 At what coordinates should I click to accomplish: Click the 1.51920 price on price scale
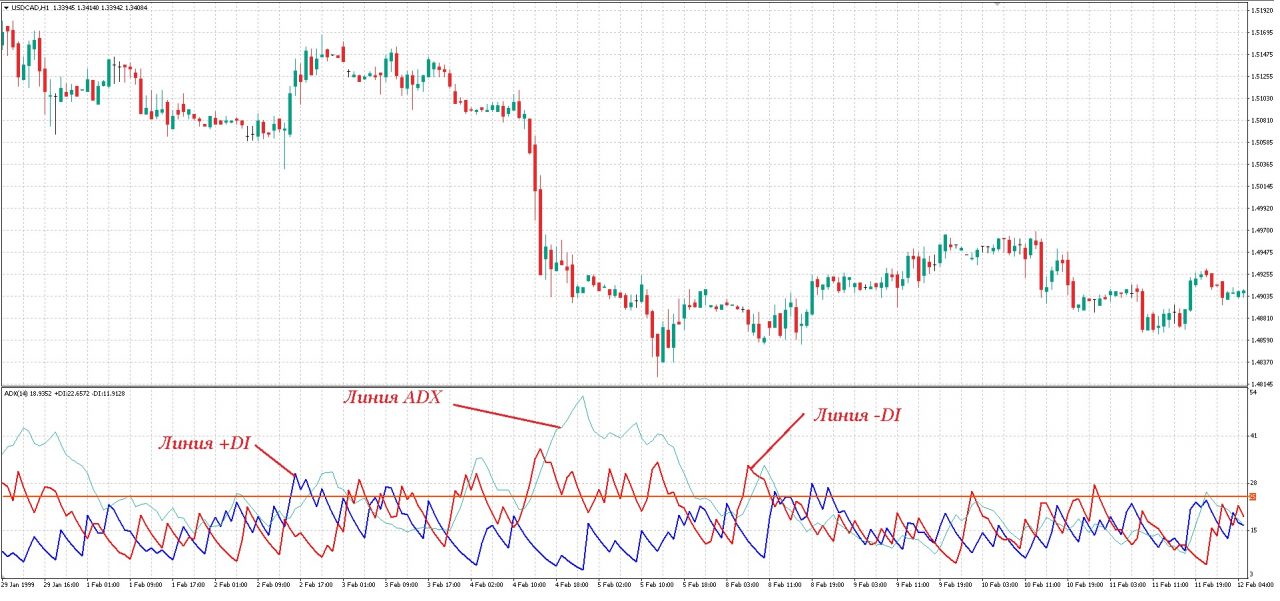pyautogui.click(x=1262, y=11)
